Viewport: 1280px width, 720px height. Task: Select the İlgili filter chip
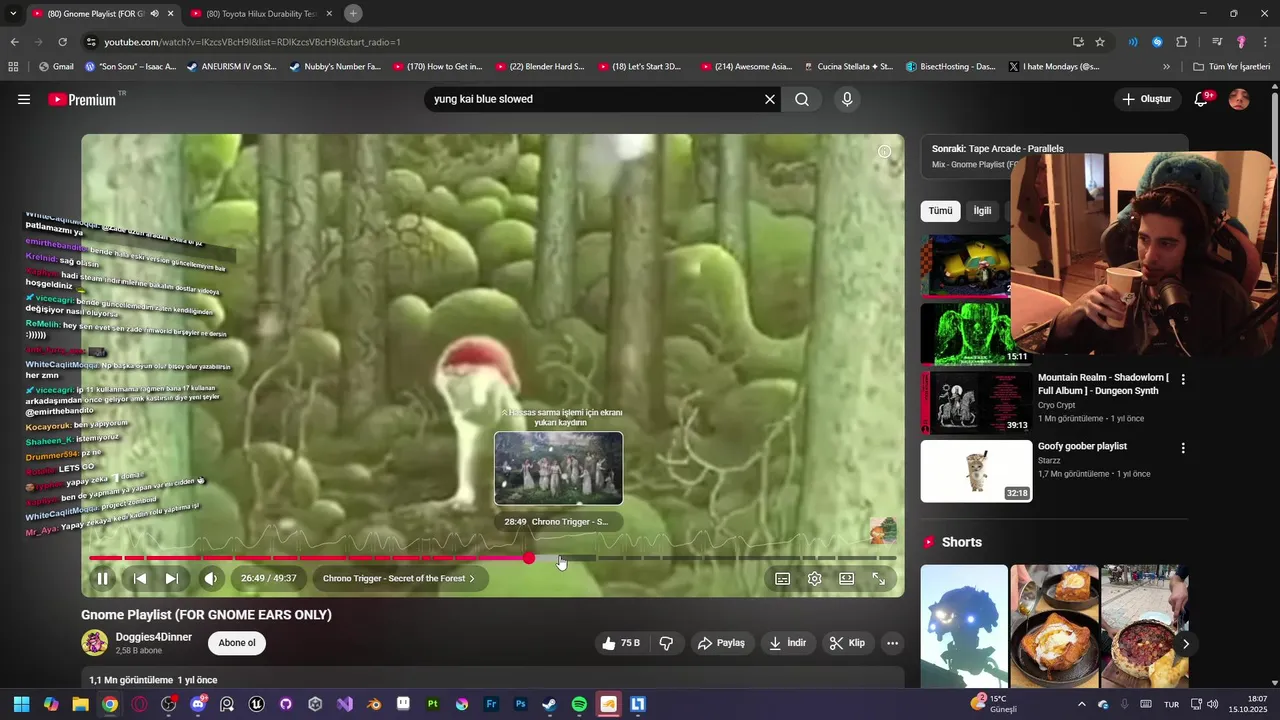pos(983,211)
